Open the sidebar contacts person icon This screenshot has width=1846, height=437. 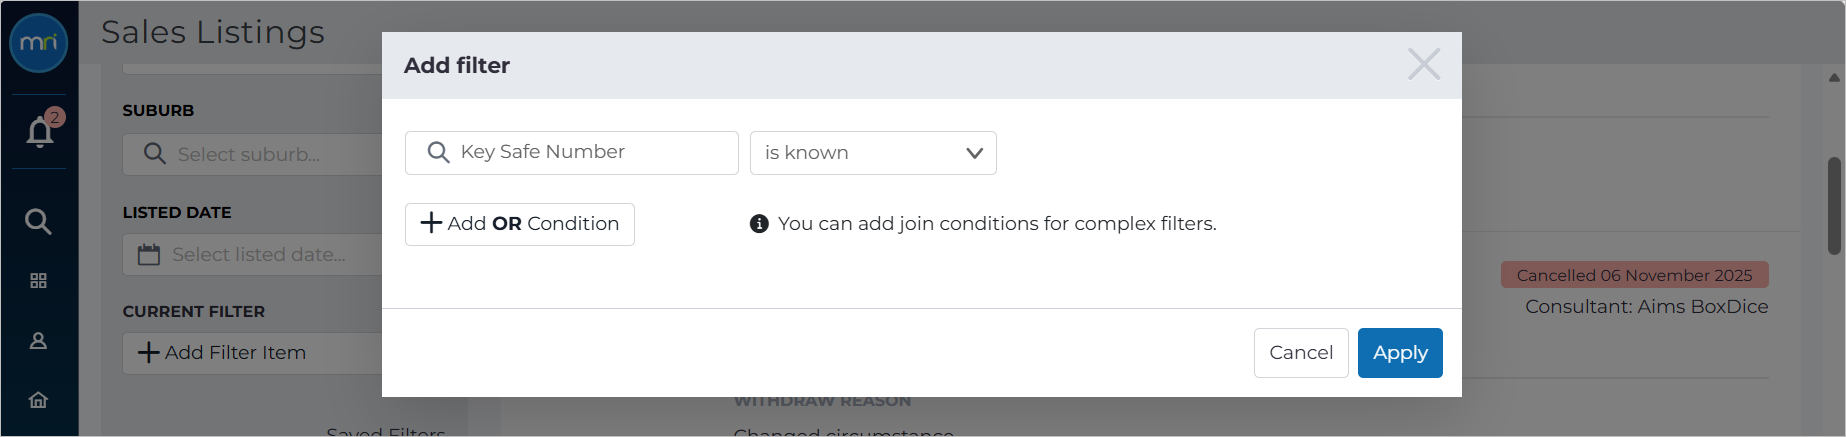38,341
